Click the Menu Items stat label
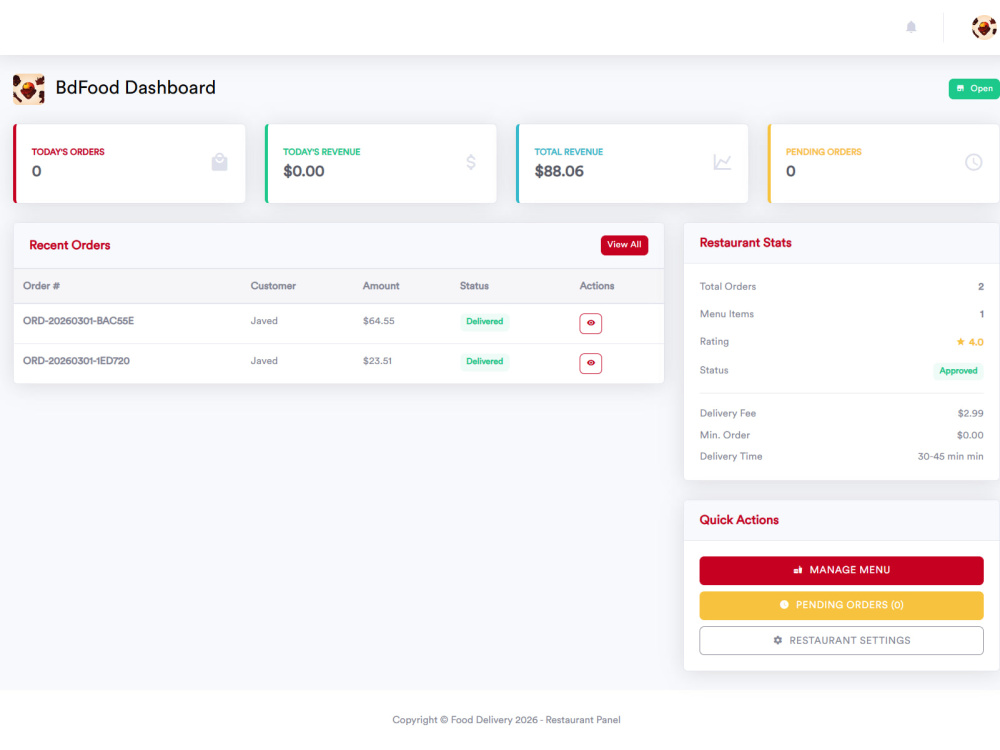 coord(726,314)
